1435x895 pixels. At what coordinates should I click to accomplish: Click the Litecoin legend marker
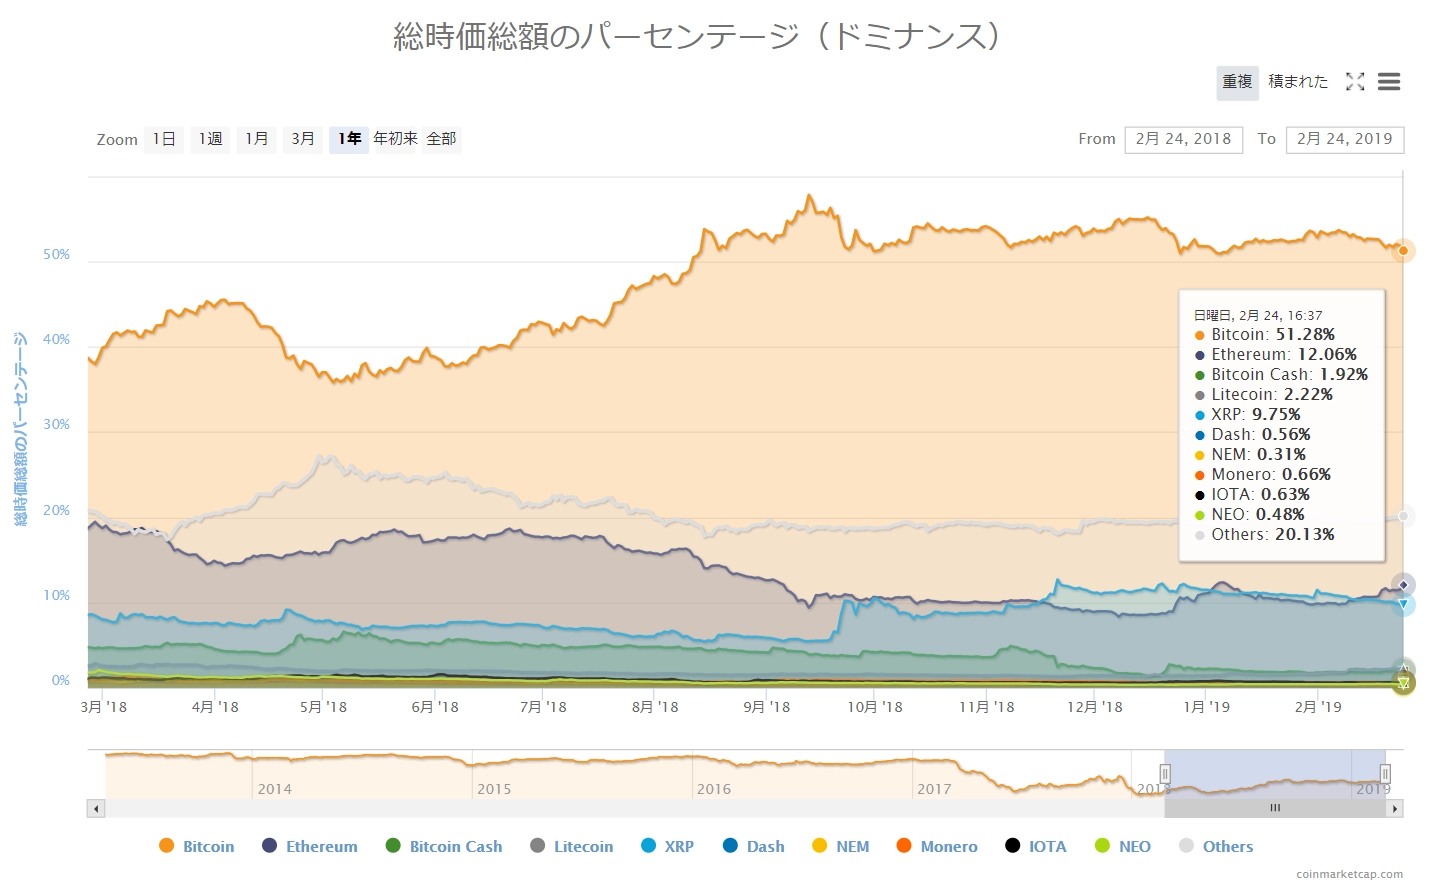538,846
